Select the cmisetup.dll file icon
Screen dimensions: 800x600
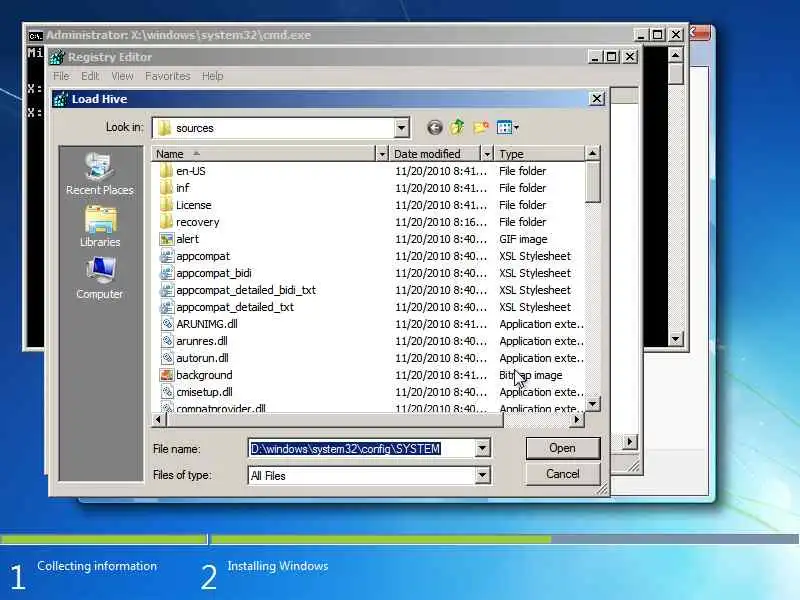[166, 392]
